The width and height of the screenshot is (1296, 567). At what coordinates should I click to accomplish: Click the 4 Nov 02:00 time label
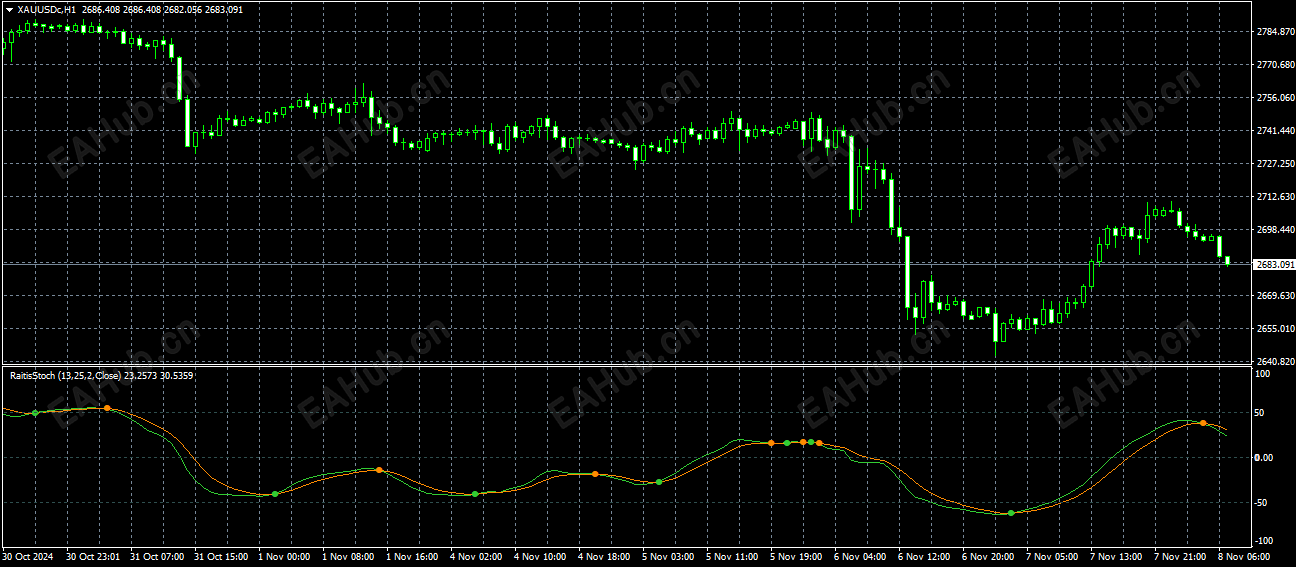[476, 556]
